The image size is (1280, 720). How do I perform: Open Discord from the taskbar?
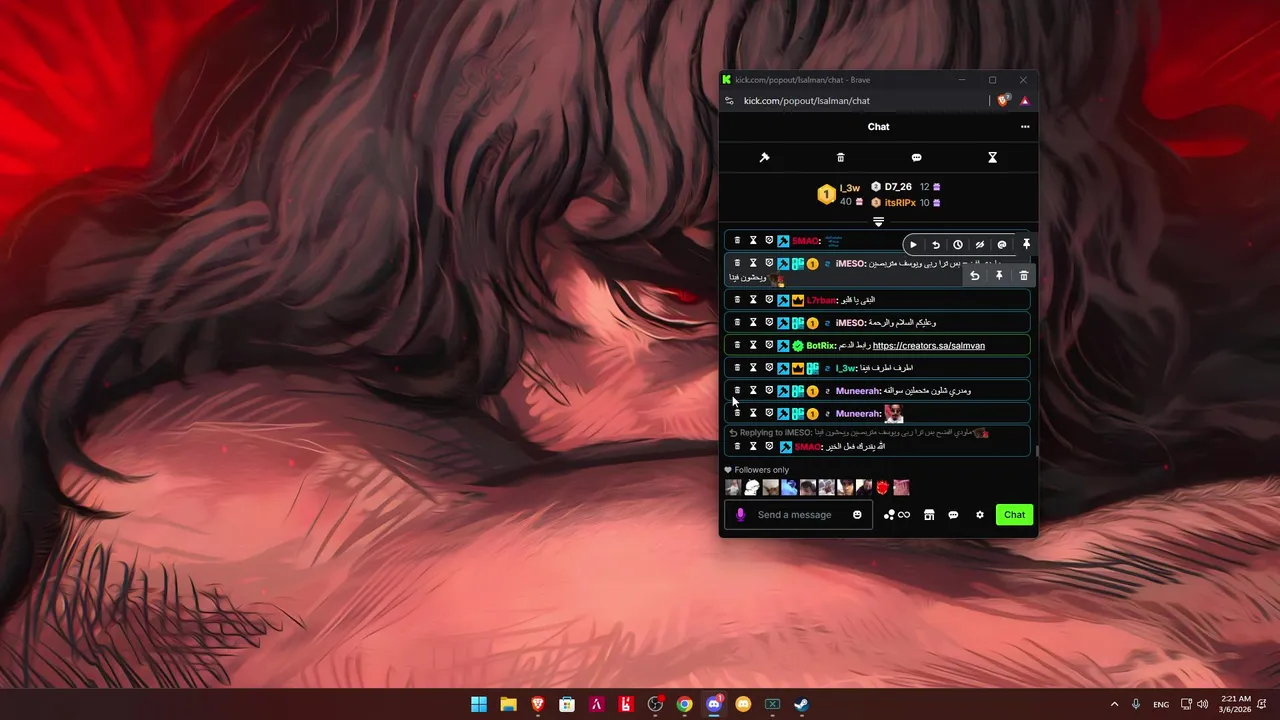click(714, 704)
